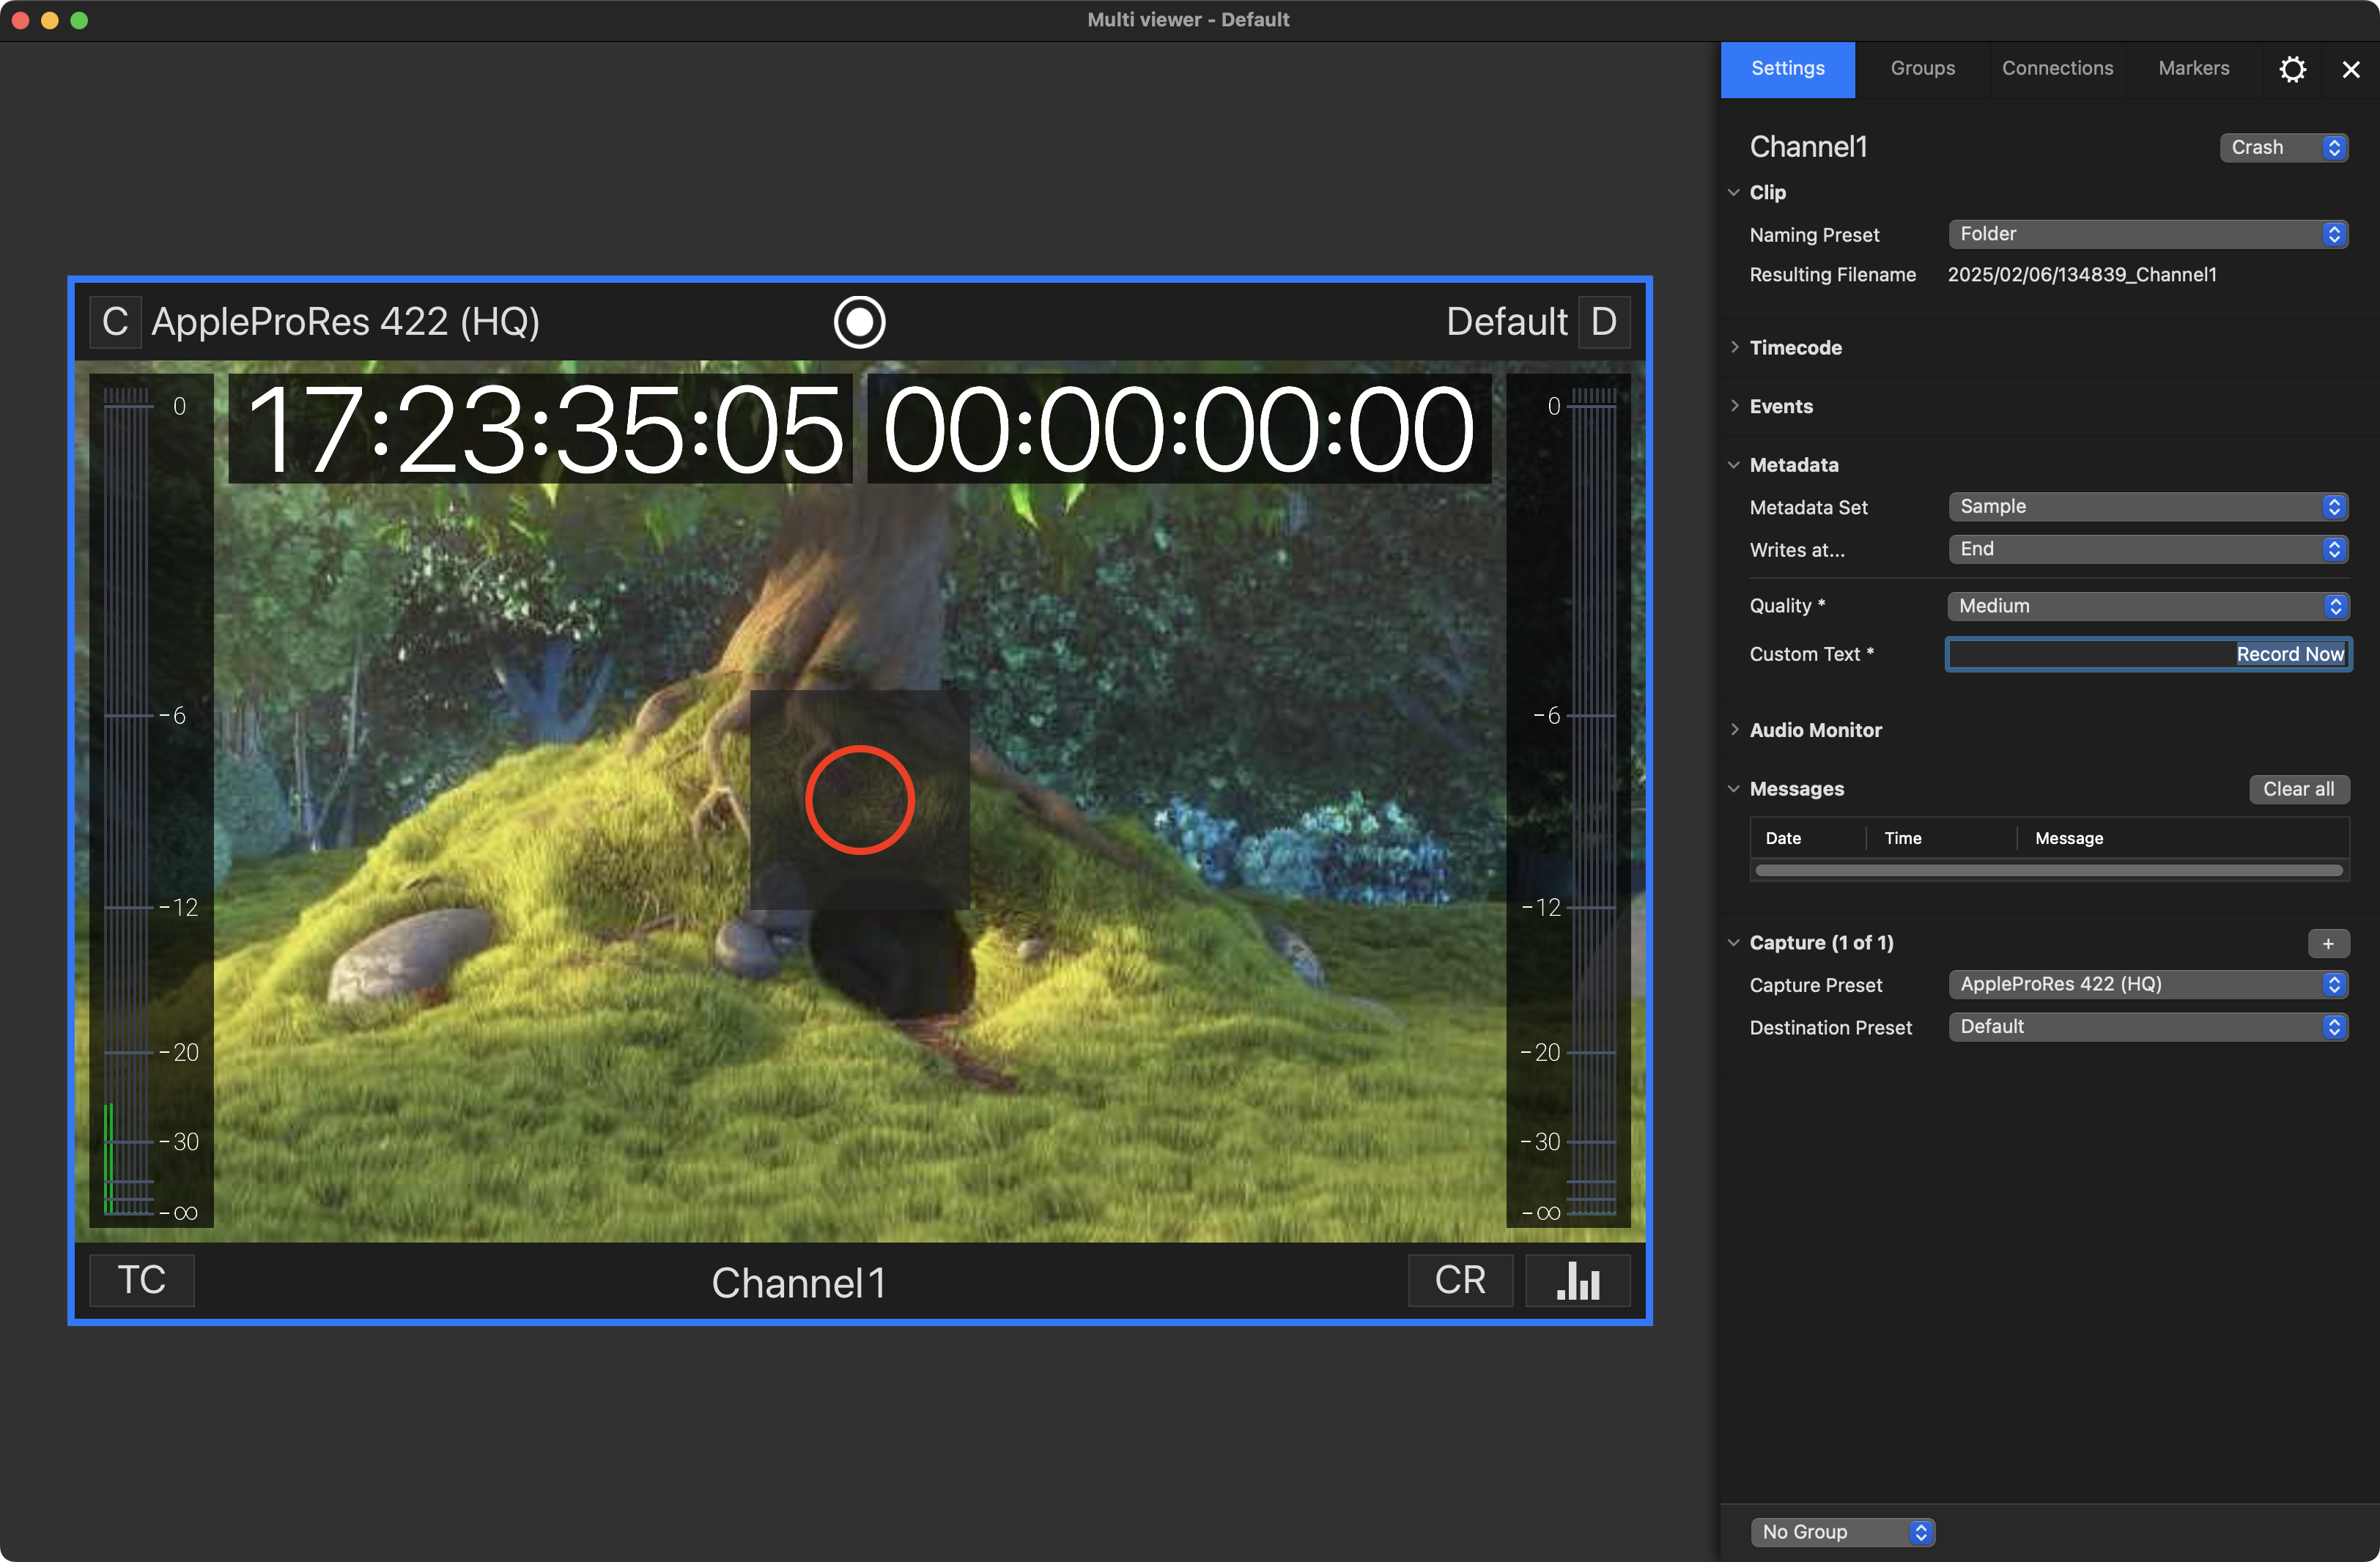Add a capture with the plus button
This screenshot has height=1562, width=2380.
click(2328, 943)
